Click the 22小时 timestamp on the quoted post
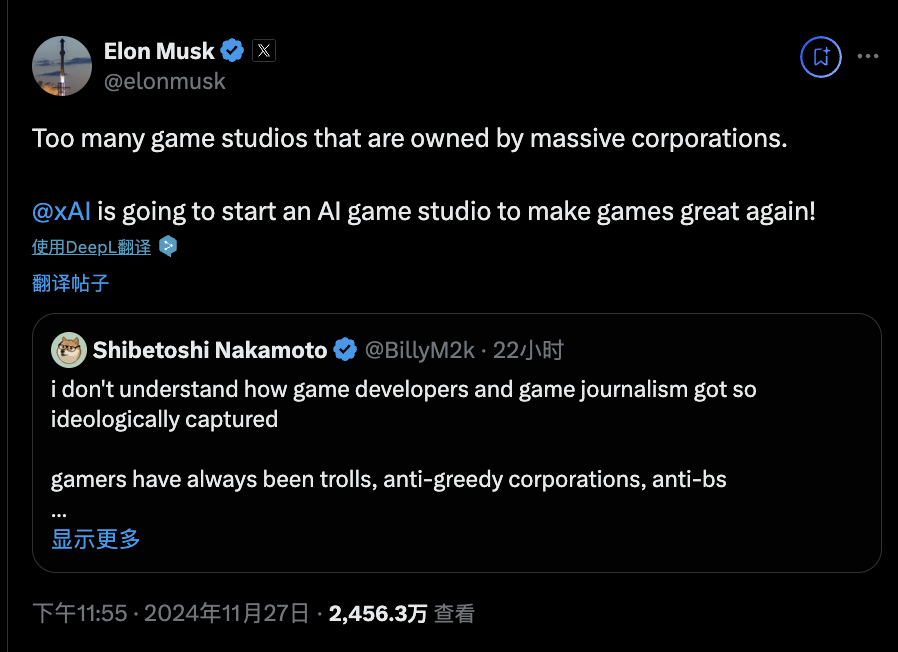The image size is (898, 652). tap(528, 350)
